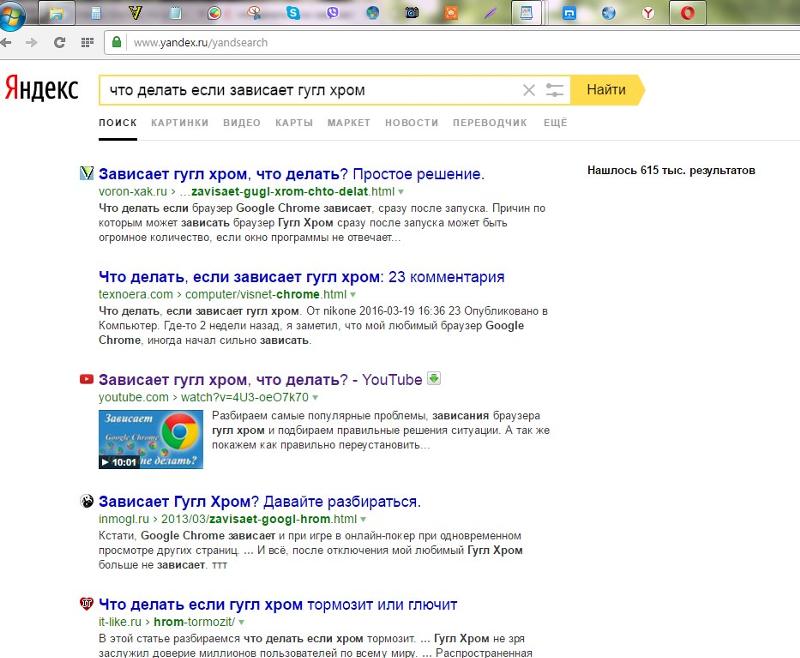
Task: Click the green padlock in the address bar
Action: [117, 42]
